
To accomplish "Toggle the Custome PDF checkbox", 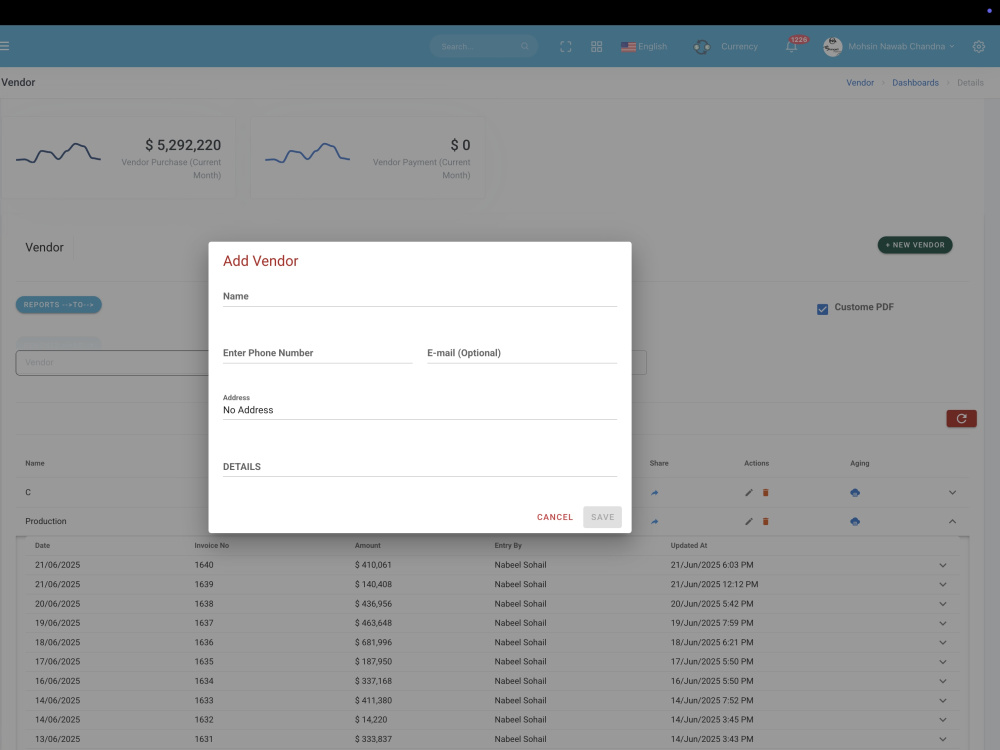I will pyautogui.click(x=822, y=309).
